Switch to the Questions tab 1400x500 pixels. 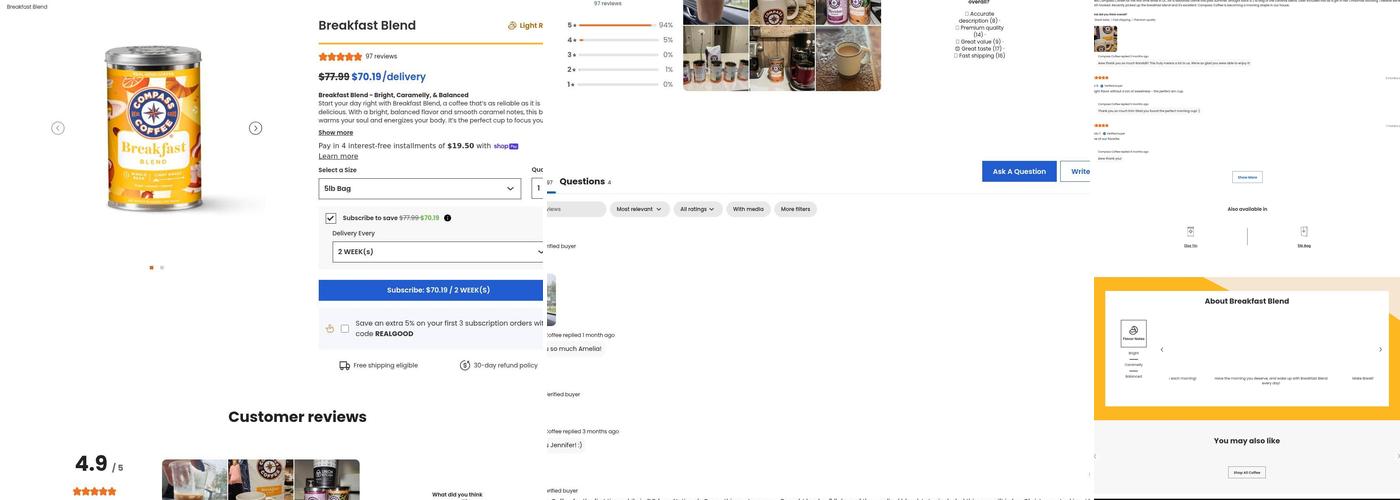click(584, 182)
